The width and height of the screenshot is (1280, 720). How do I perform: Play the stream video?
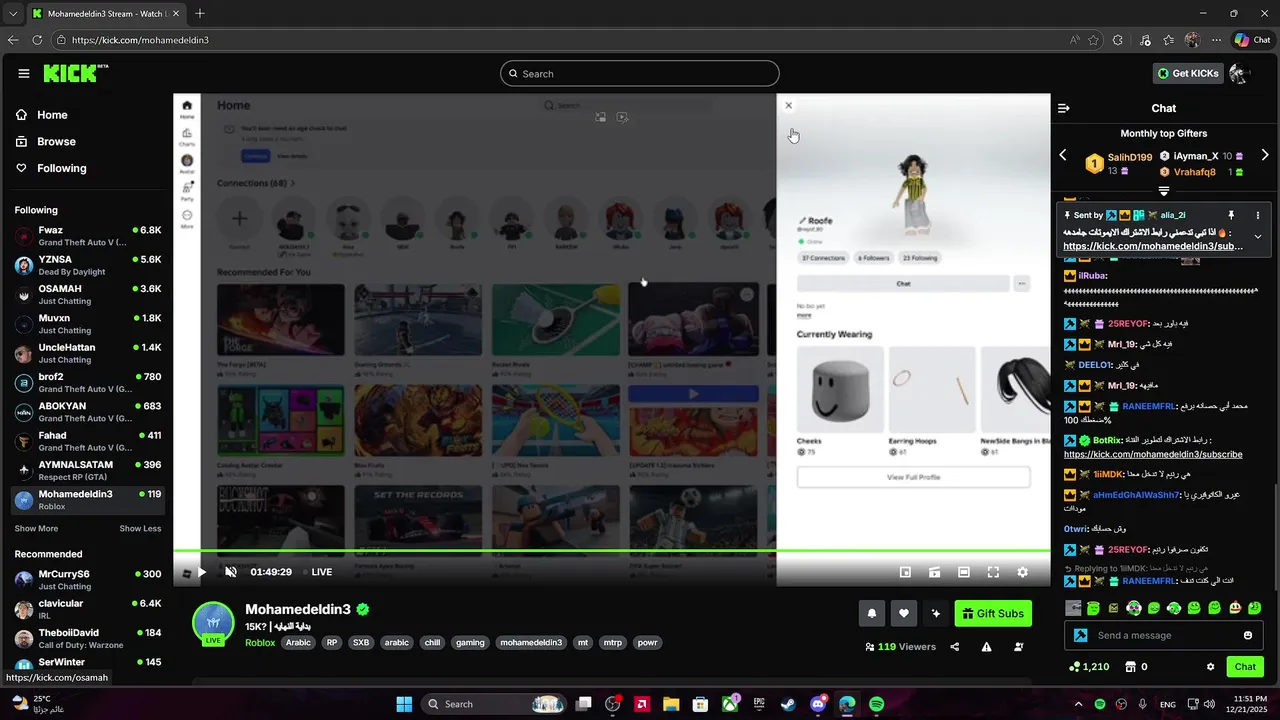point(201,572)
